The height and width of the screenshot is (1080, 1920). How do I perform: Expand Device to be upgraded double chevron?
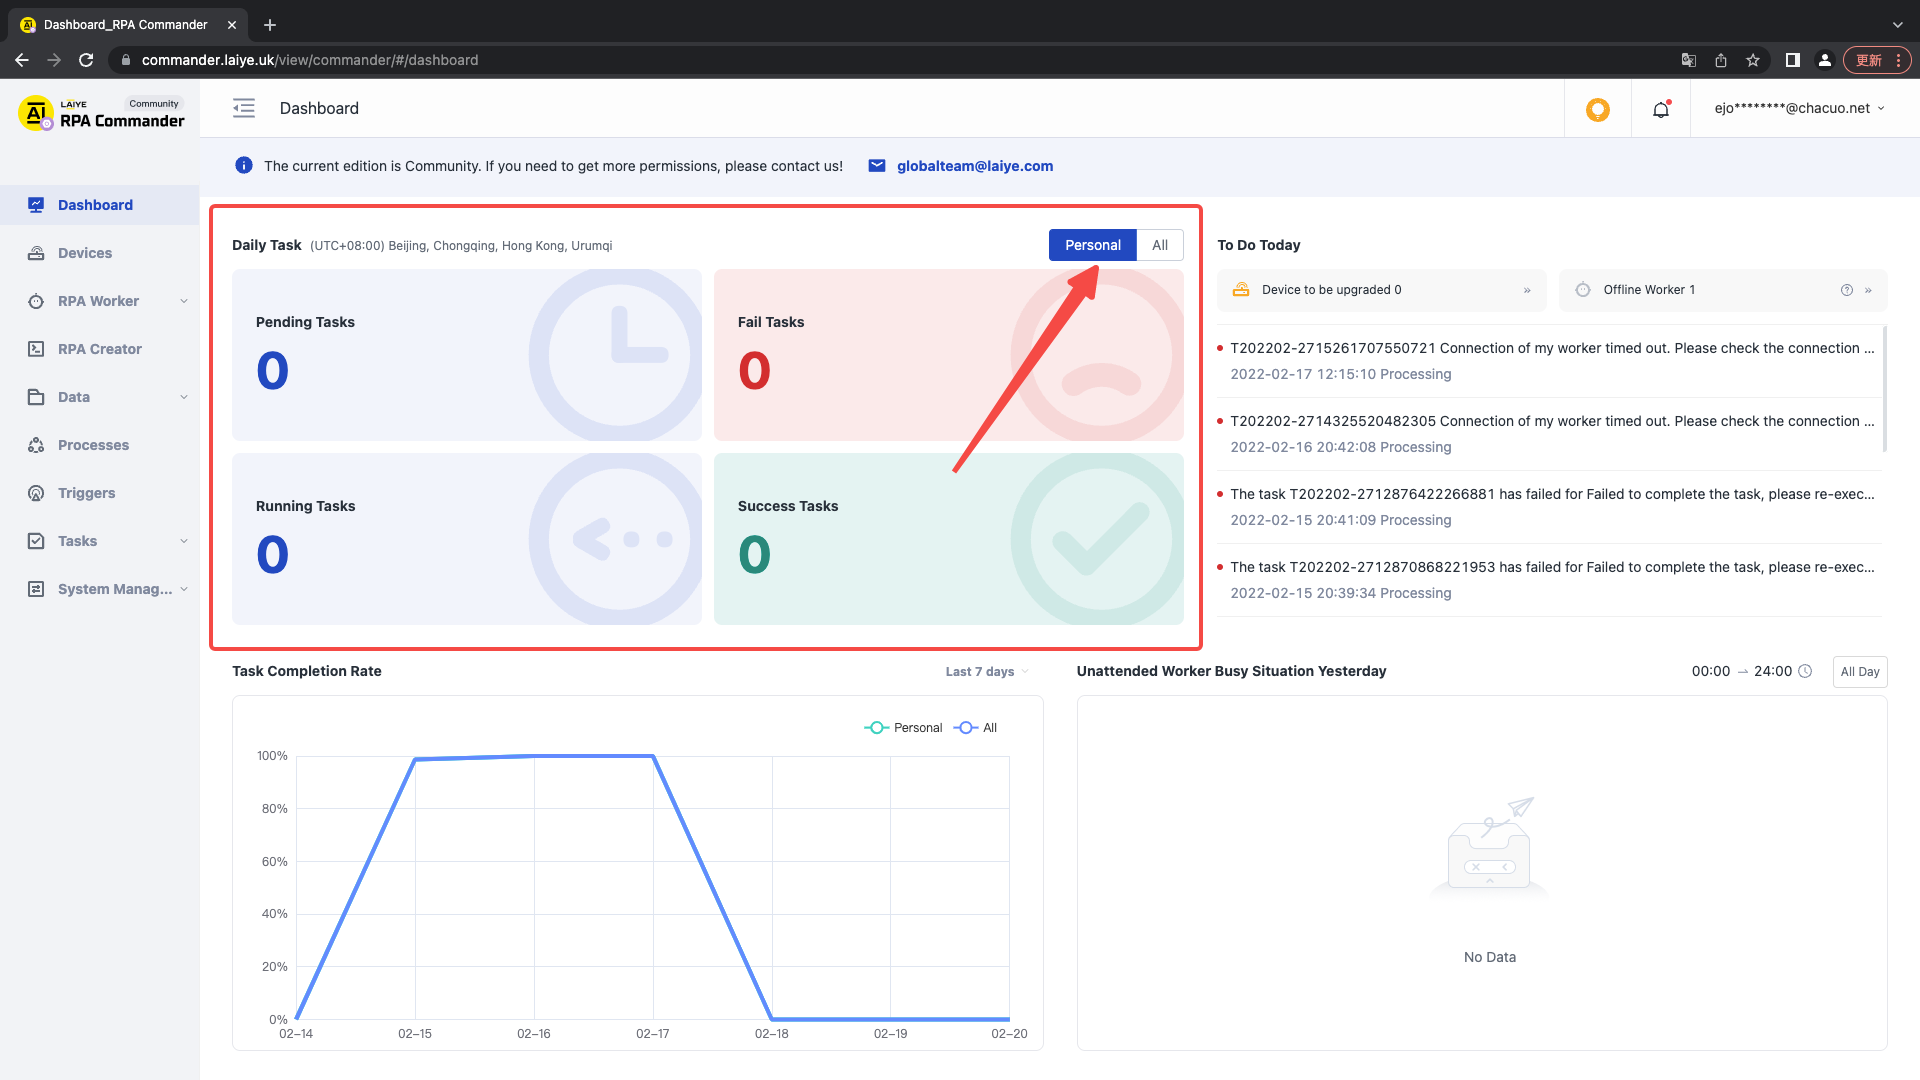[x=1527, y=290]
